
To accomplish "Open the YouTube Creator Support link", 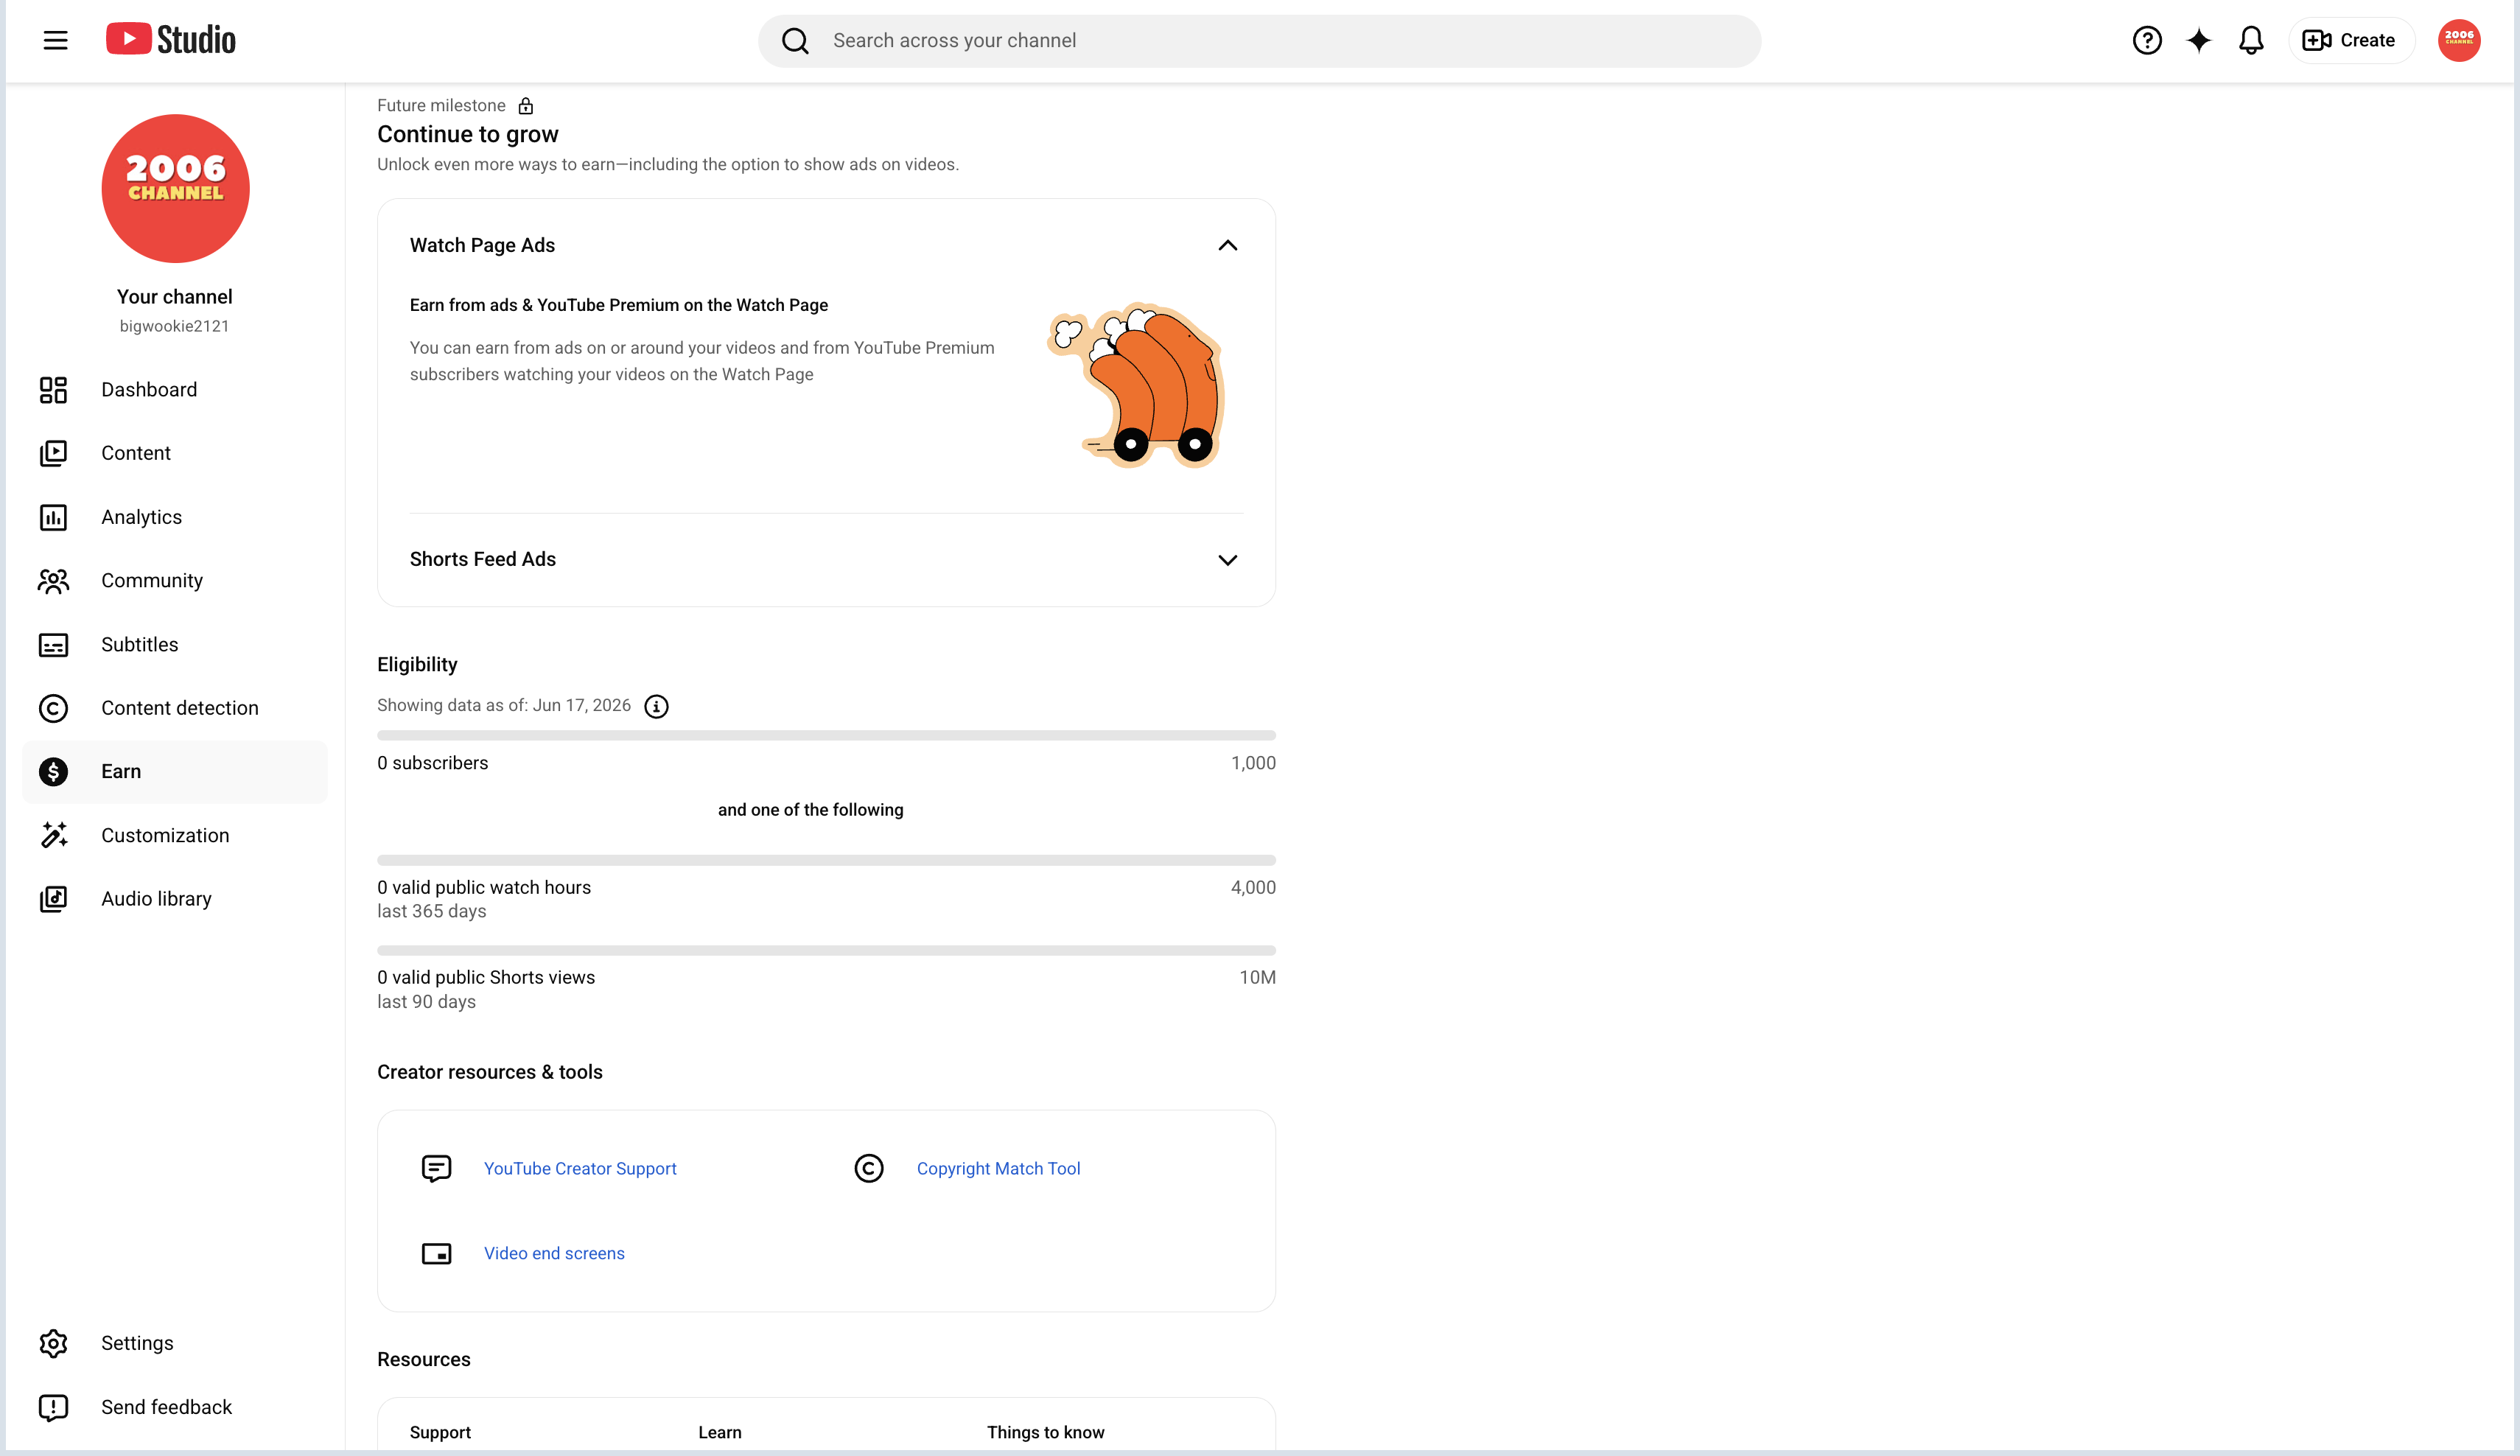I will point(580,1168).
